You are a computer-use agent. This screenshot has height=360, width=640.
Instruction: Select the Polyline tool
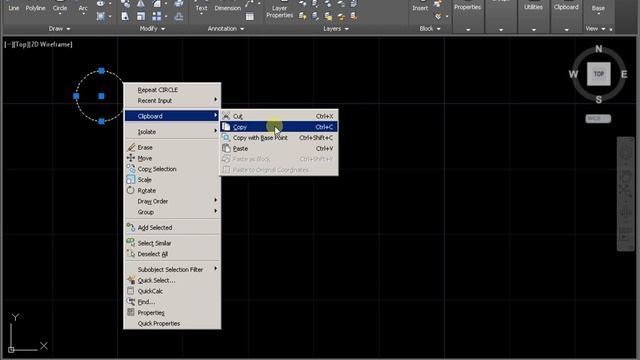tap(36, 7)
